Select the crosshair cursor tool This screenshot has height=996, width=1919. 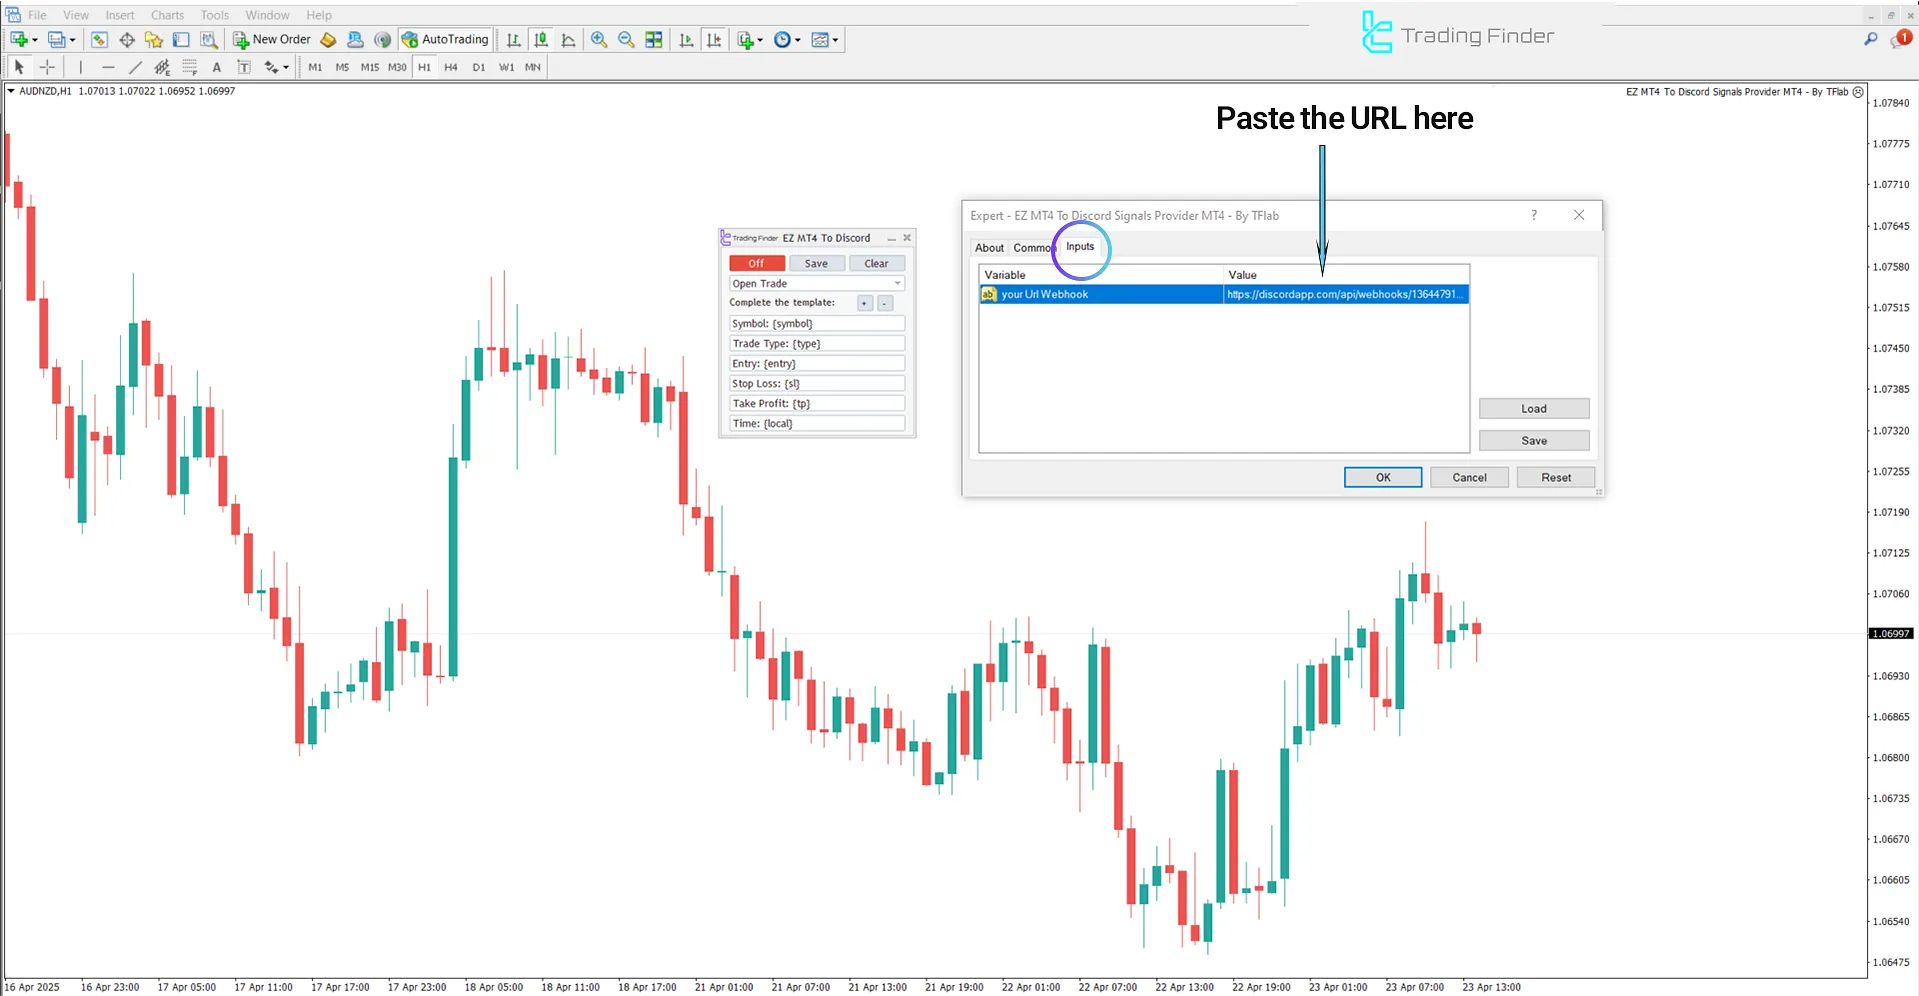point(47,67)
